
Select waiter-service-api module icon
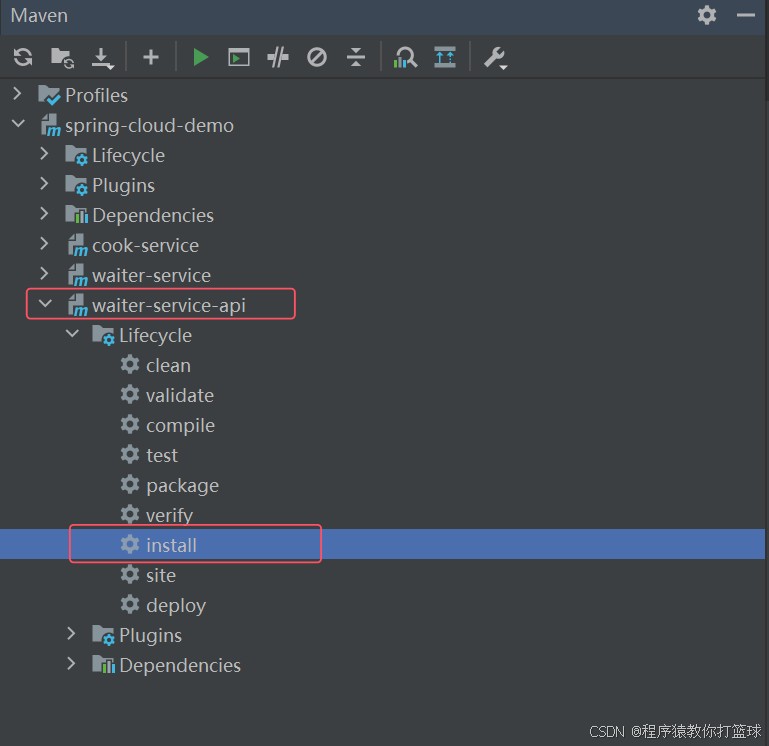(x=77, y=305)
